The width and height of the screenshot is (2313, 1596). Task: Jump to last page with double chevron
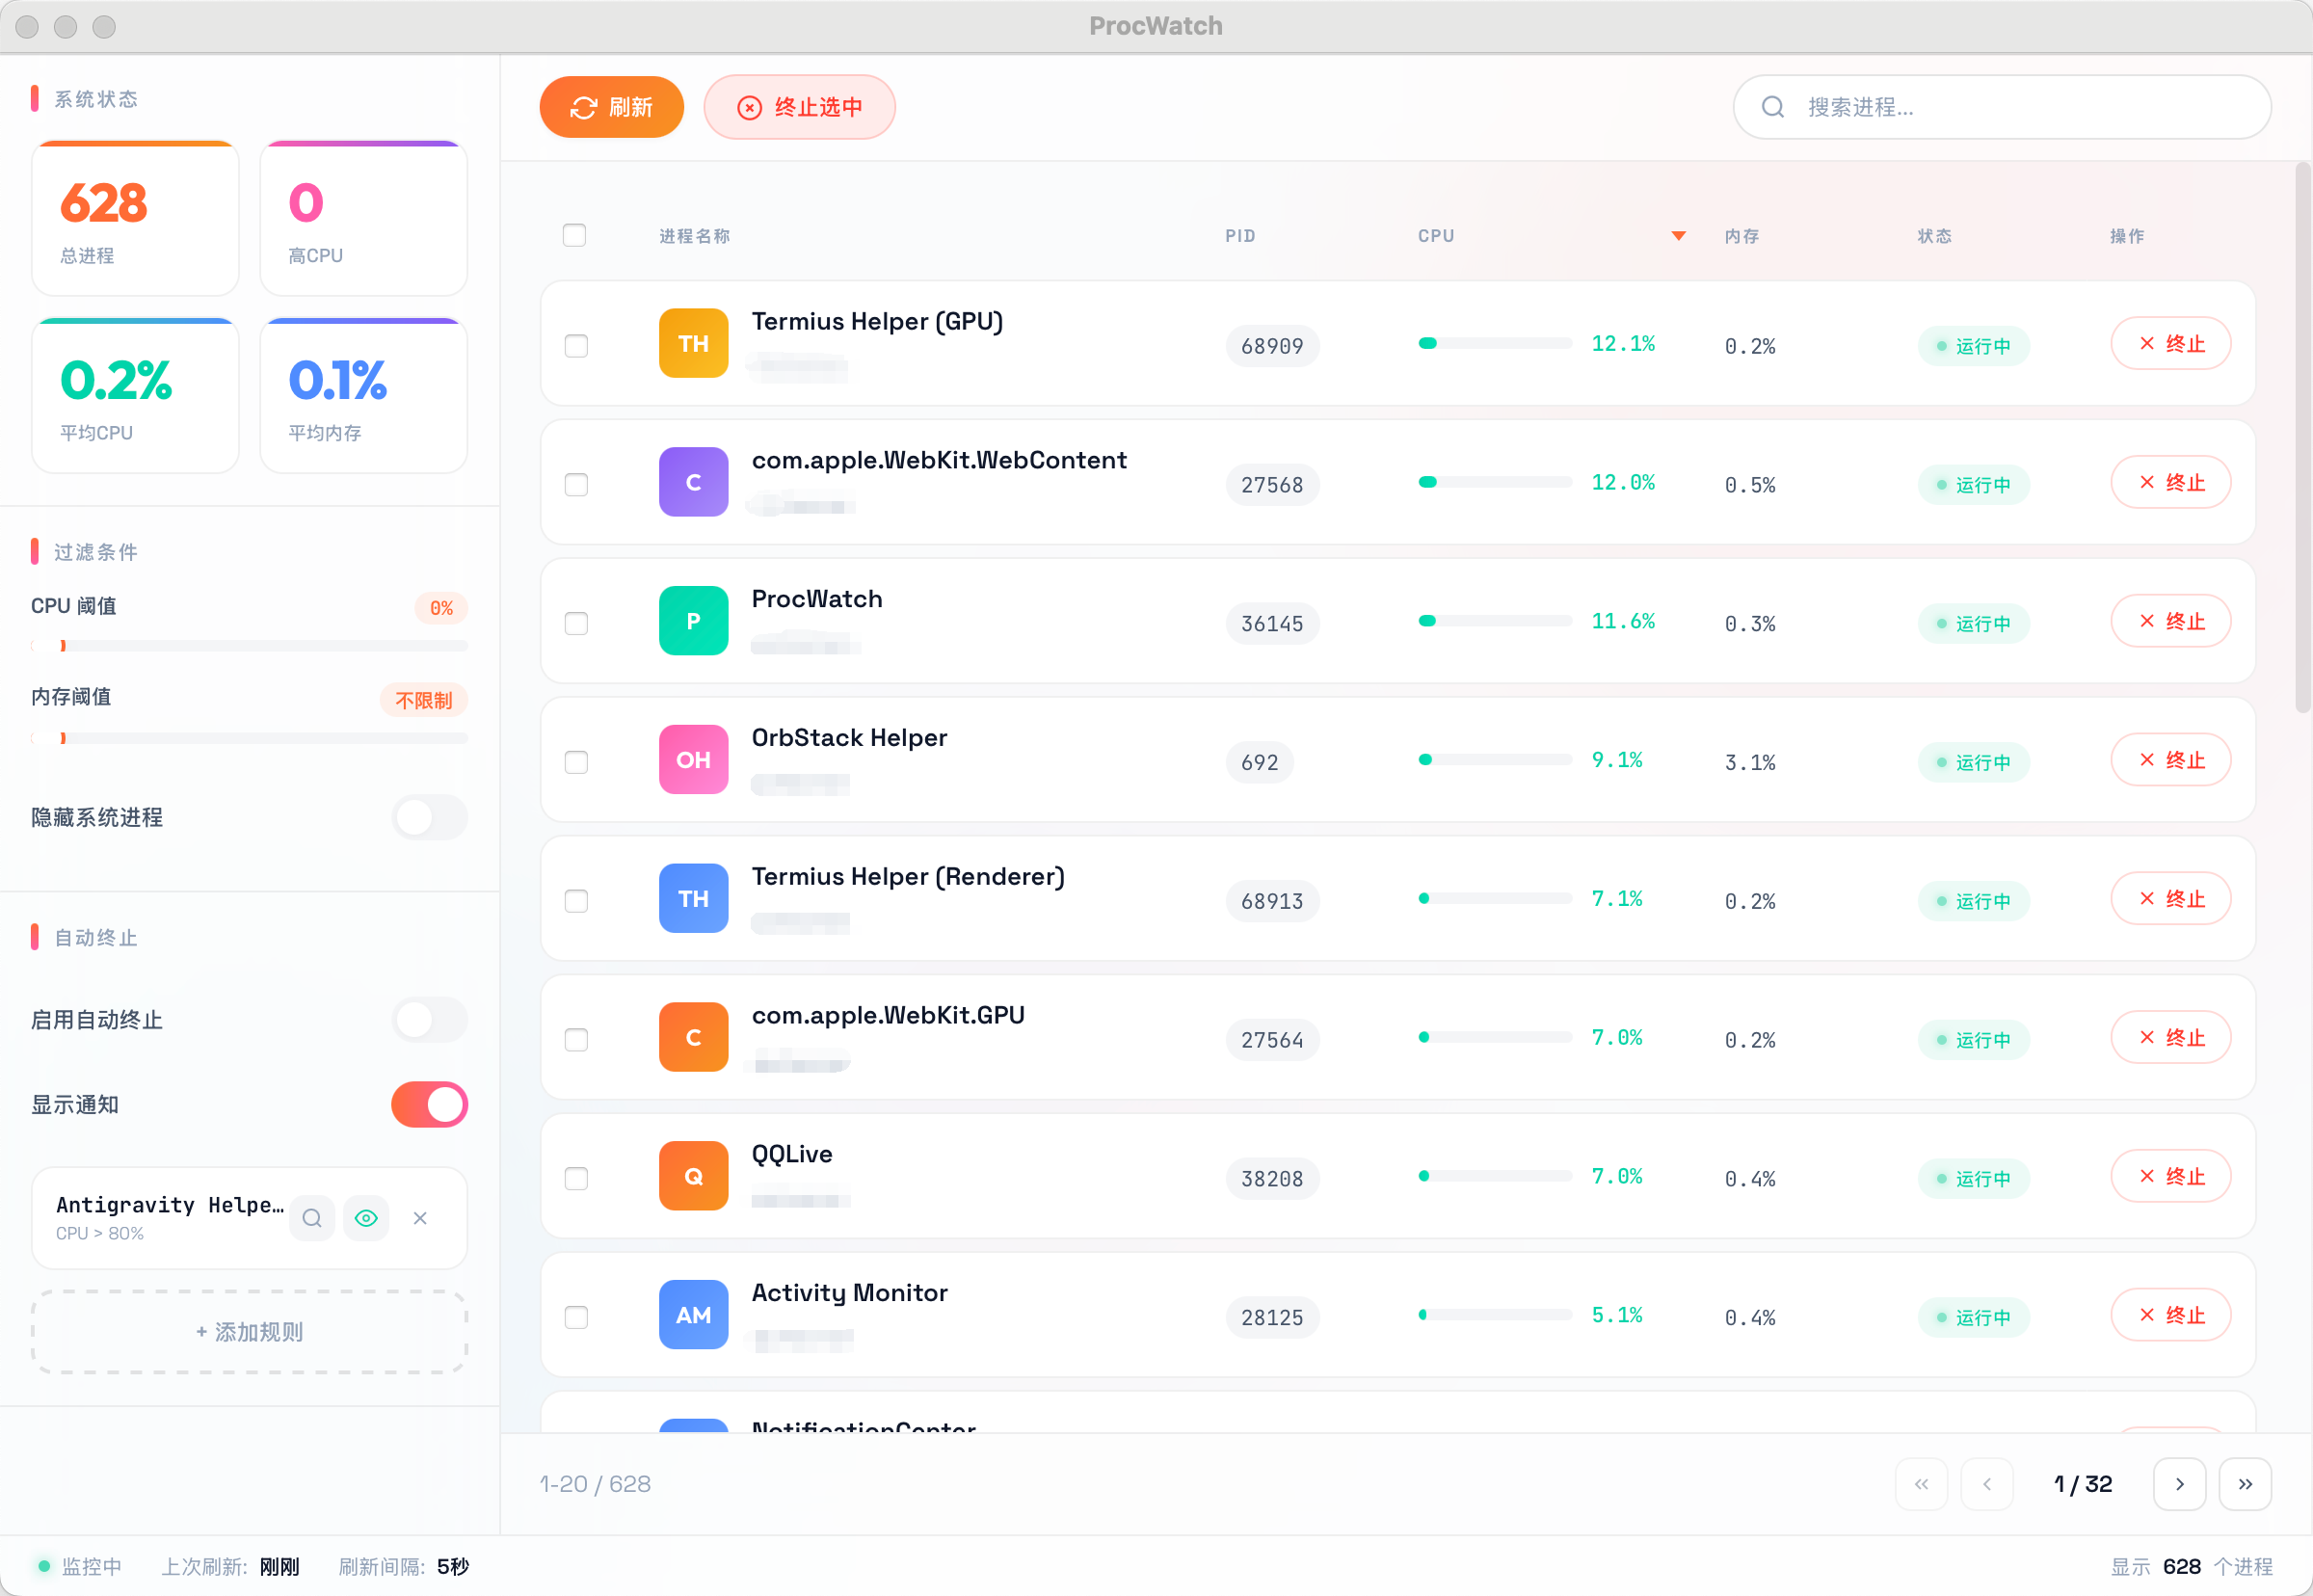[2245, 1484]
